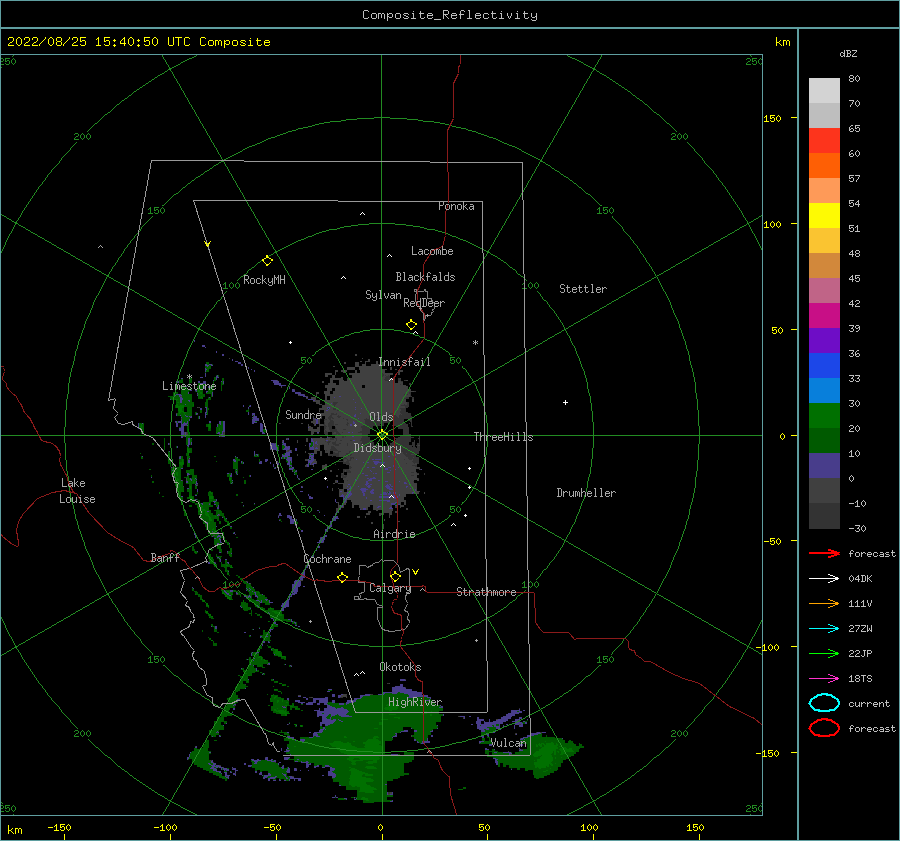Select the RedDeer label
900x841 pixels.
coord(424,303)
